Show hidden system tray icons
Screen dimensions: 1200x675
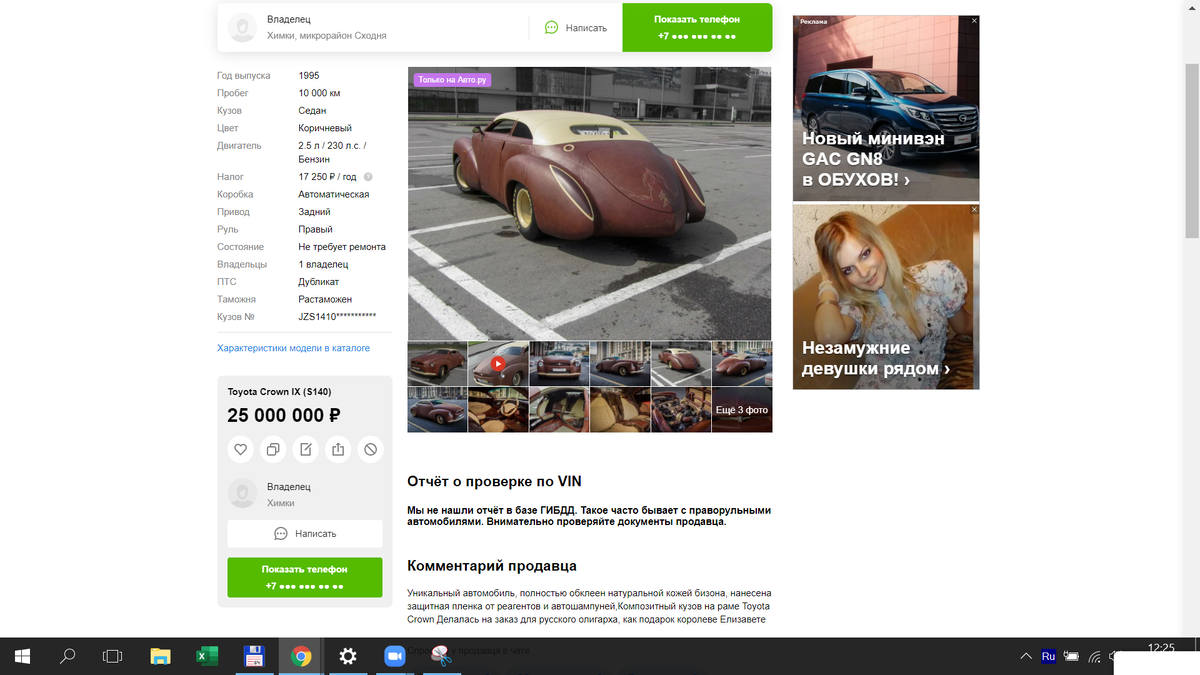pyautogui.click(x=1026, y=657)
